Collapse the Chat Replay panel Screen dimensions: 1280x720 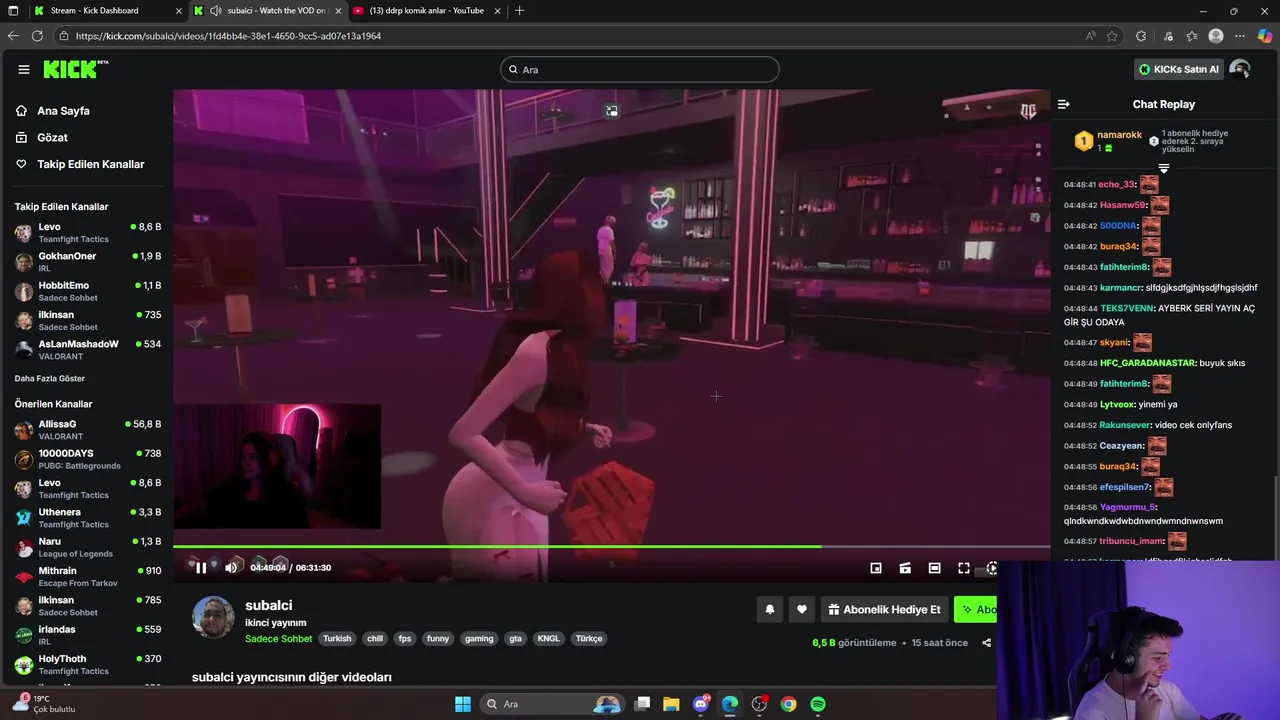click(x=1064, y=104)
